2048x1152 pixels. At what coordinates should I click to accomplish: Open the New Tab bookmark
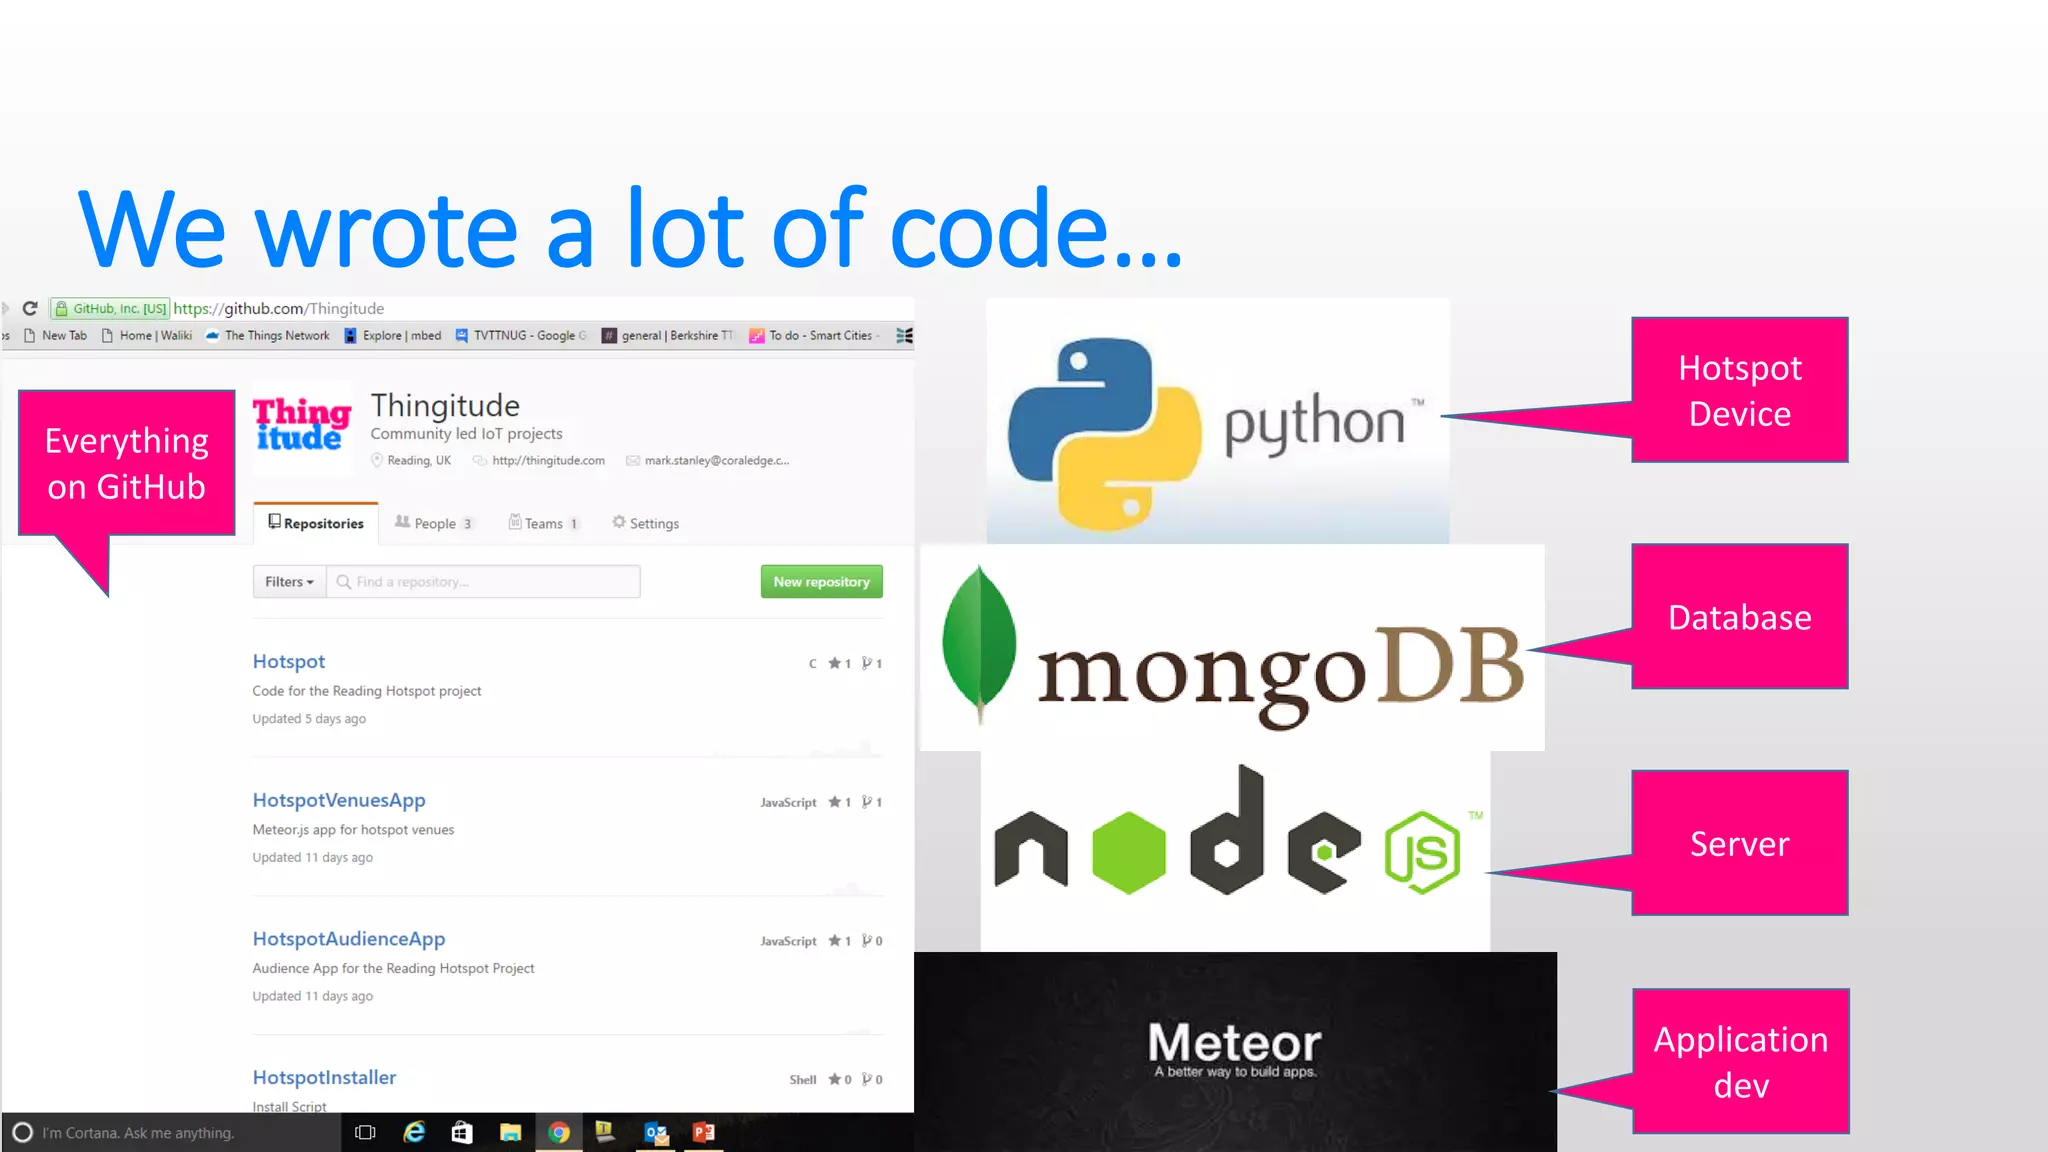click(x=55, y=336)
